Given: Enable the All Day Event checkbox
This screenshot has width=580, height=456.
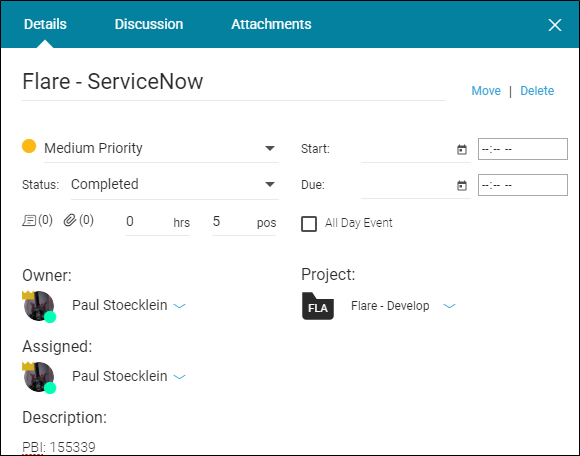Looking at the screenshot, I should (309, 224).
